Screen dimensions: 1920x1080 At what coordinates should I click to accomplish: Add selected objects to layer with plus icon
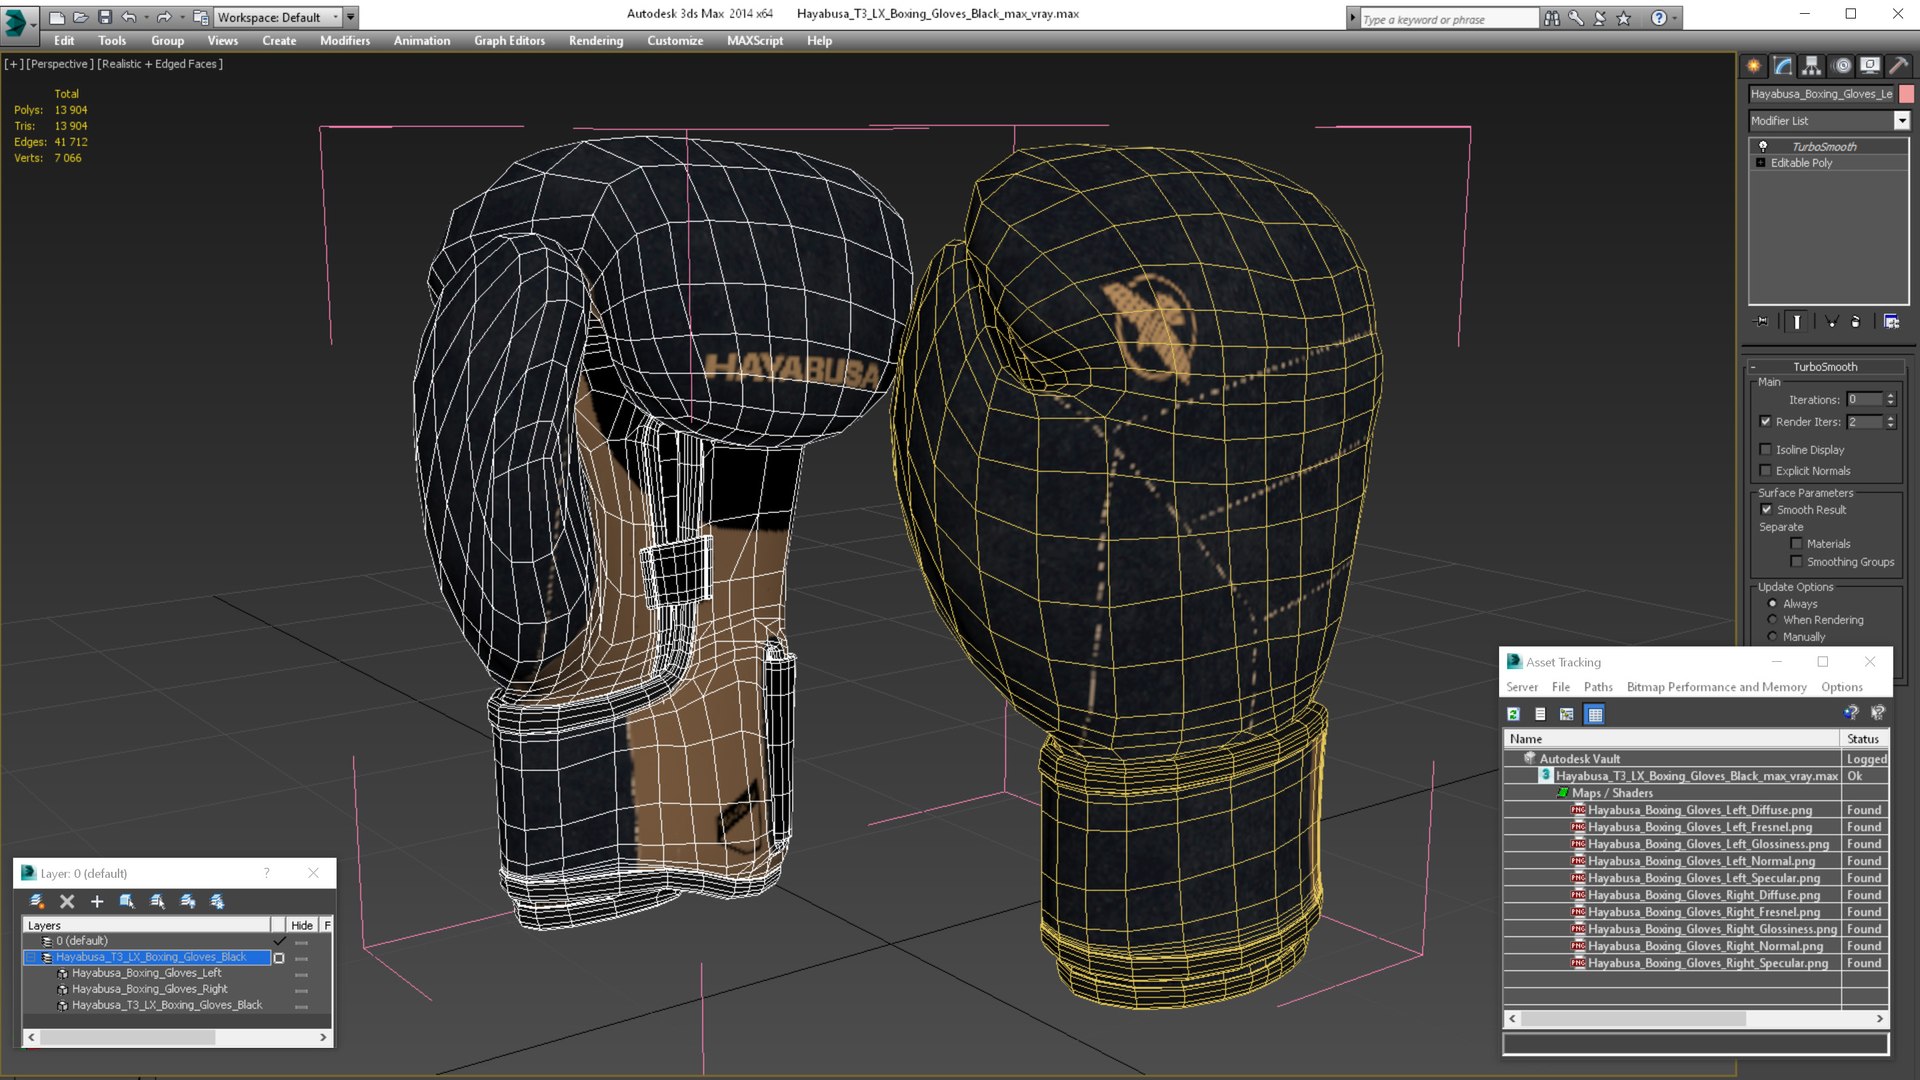coord(97,901)
